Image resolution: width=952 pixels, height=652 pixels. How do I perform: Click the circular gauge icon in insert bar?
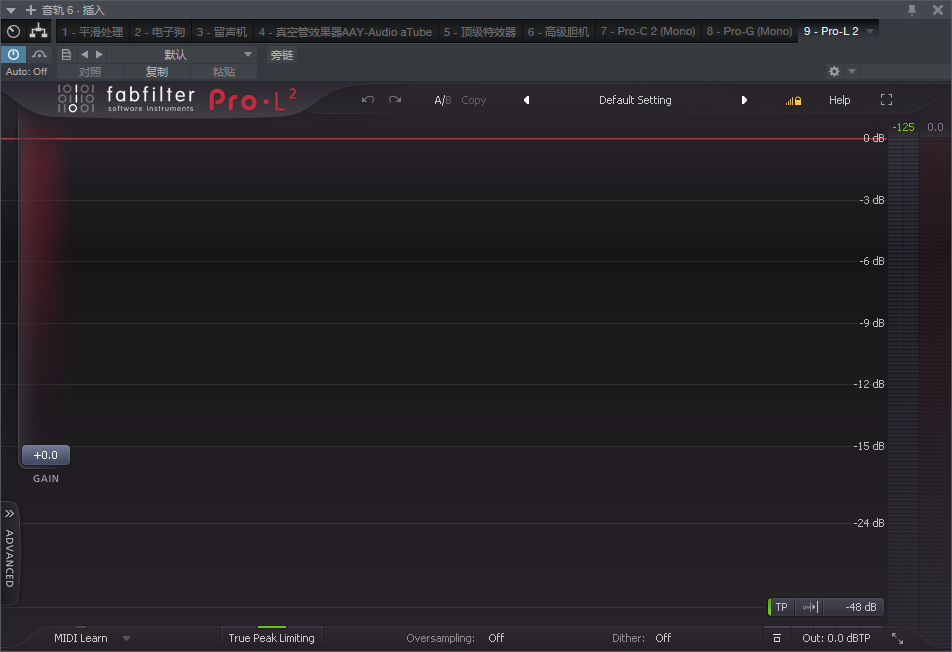coord(13,32)
